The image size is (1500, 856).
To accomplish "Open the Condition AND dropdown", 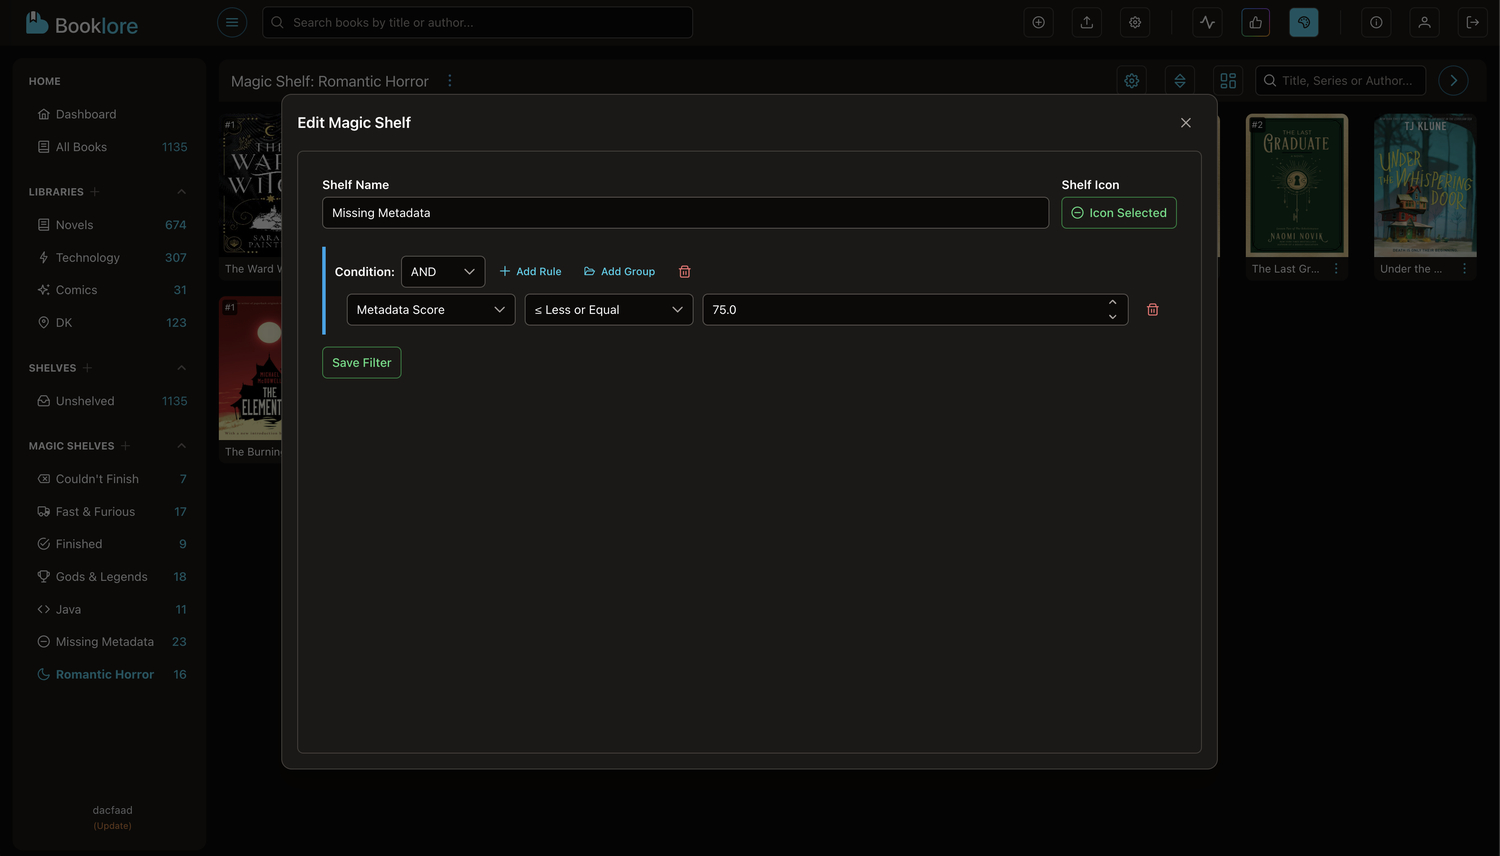I will pyautogui.click(x=442, y=272).
